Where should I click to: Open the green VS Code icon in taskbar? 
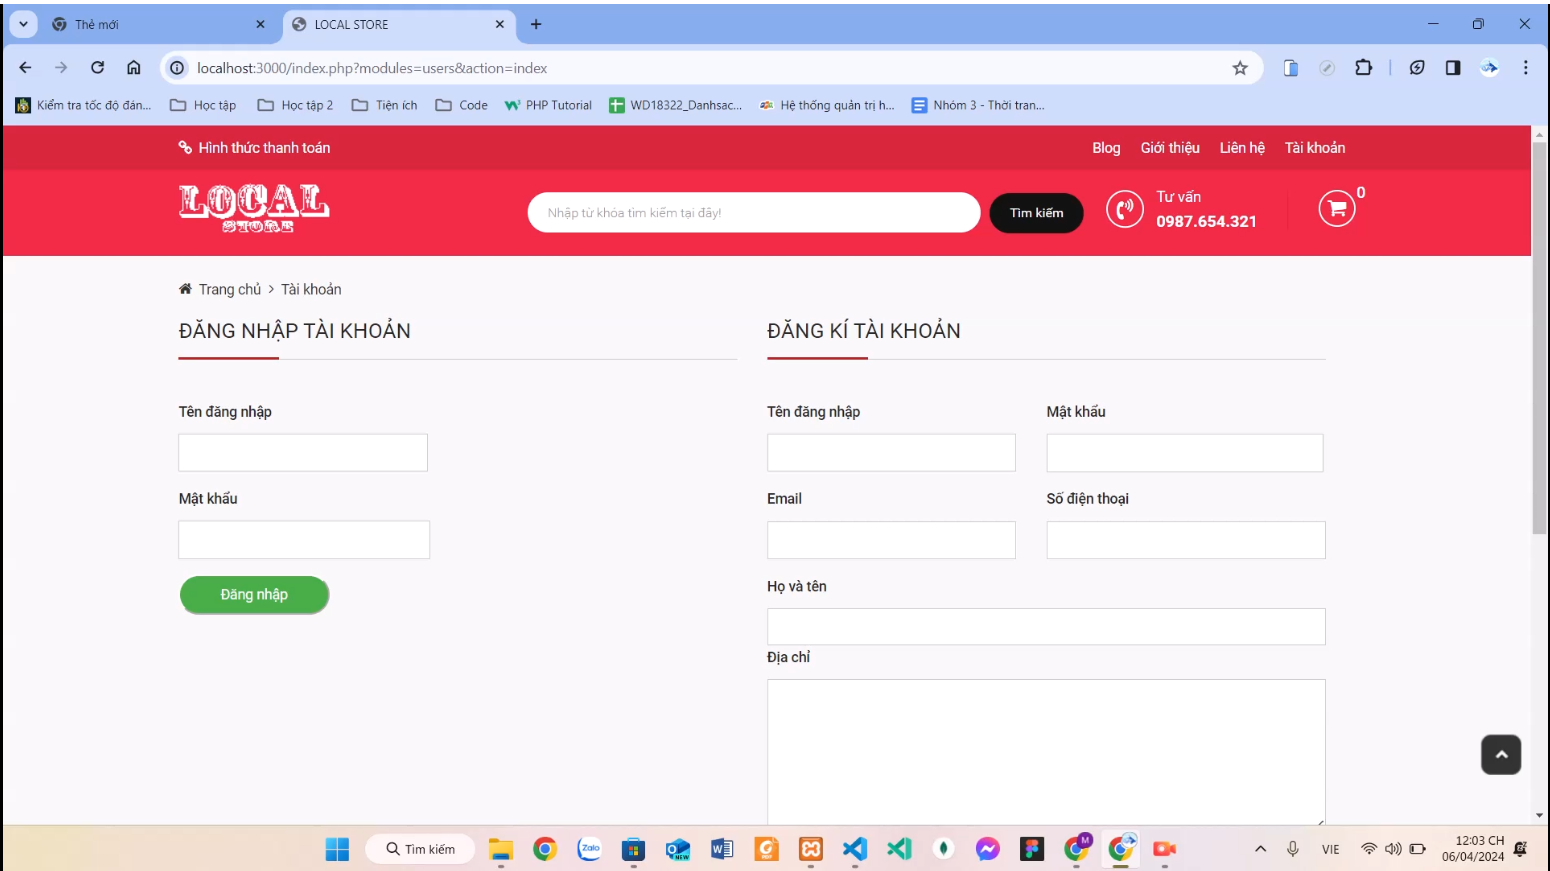(899, 849)
